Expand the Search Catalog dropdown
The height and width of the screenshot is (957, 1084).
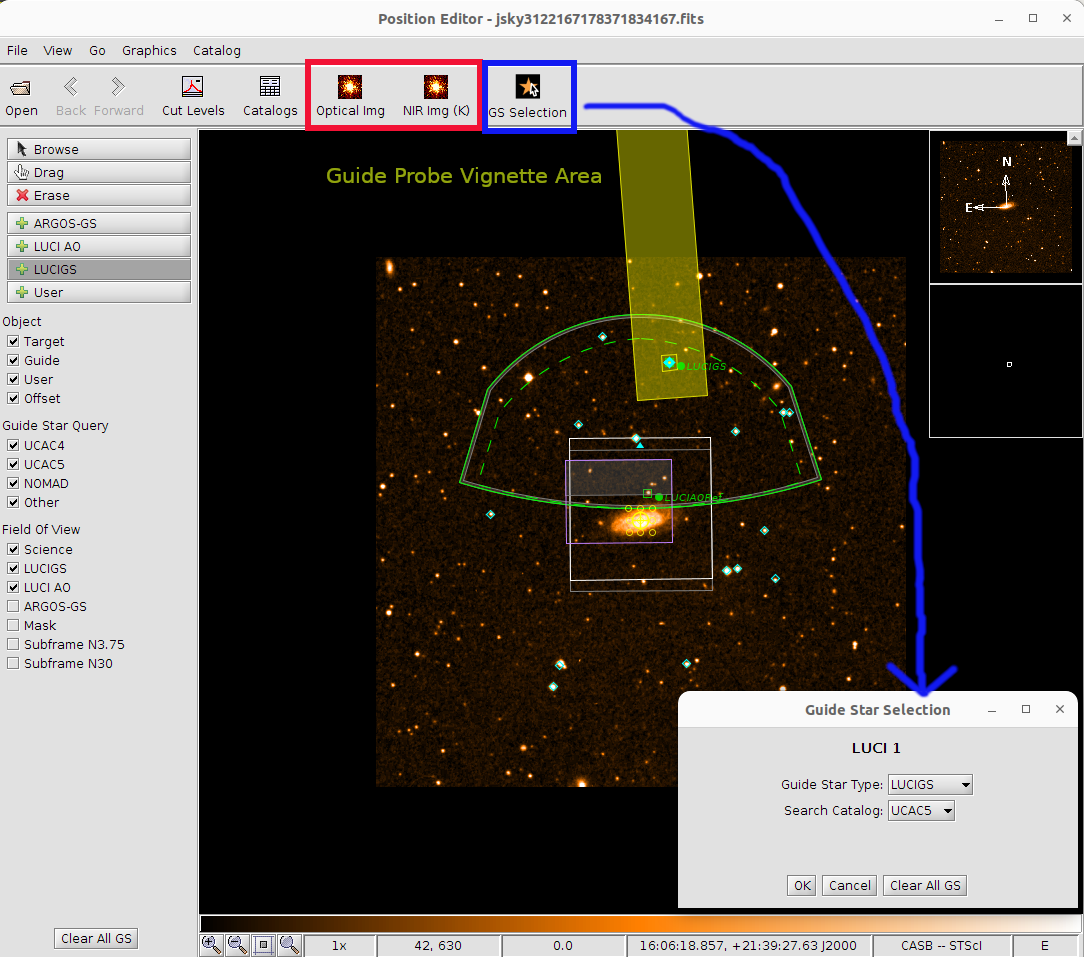921,811
